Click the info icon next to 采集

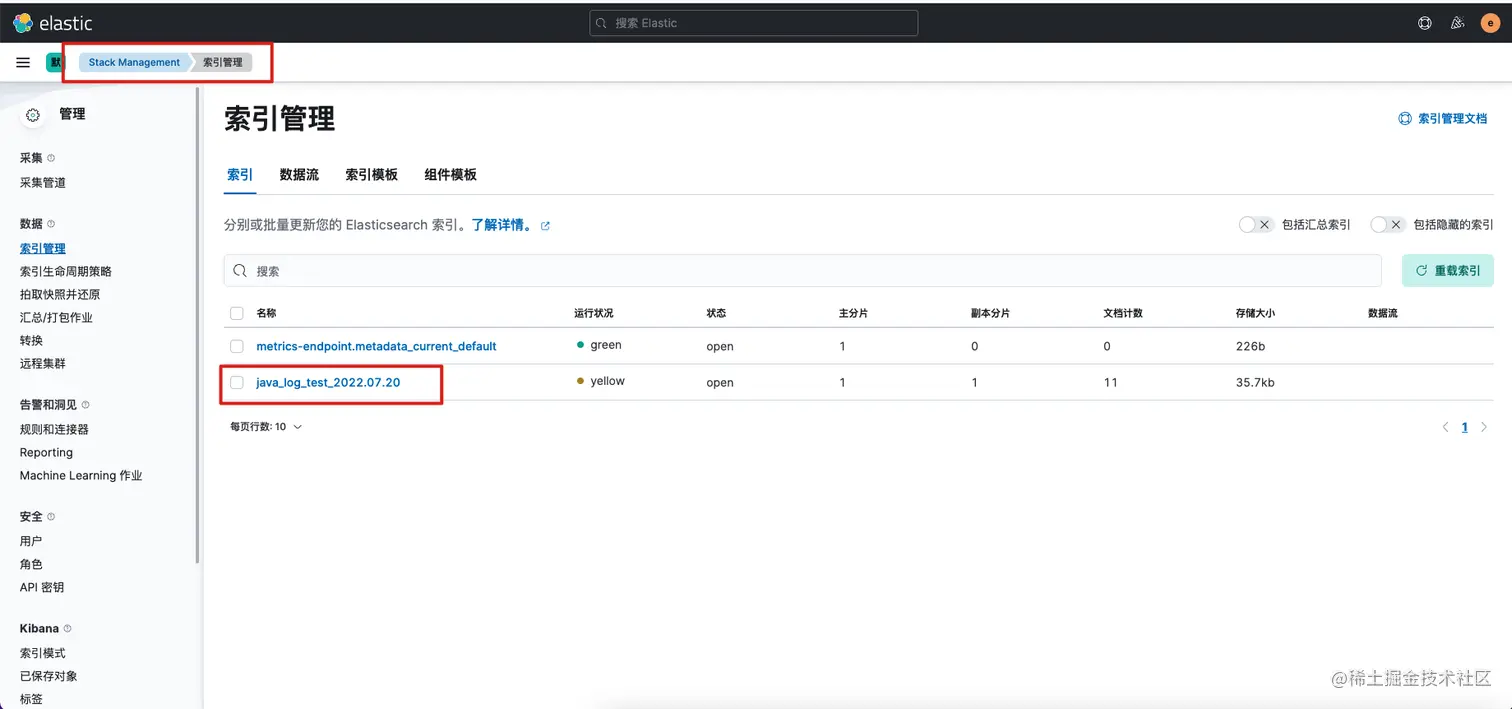tap(51, 158)
